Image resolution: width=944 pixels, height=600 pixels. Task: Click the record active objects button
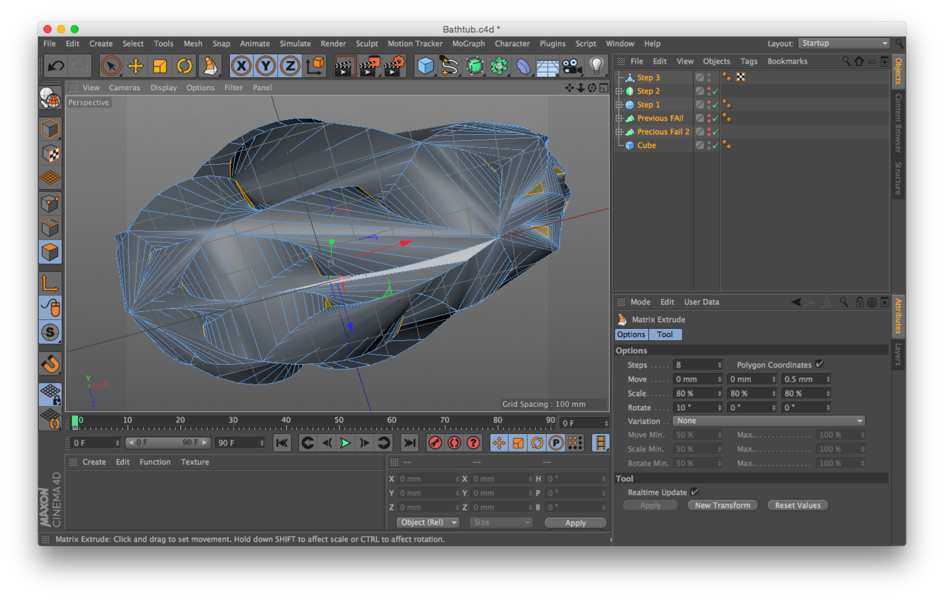pos(435,443)
